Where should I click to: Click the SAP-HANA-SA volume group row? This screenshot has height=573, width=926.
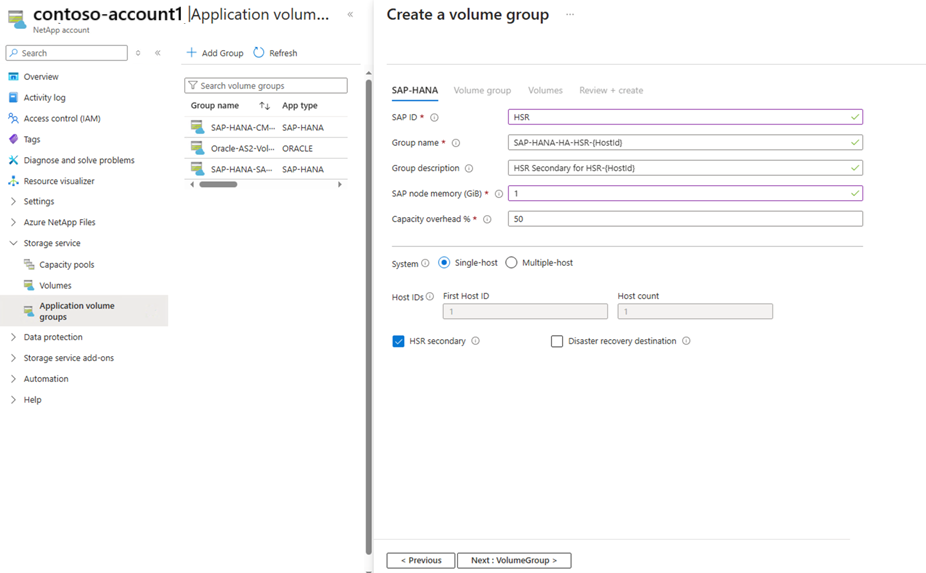266,169
